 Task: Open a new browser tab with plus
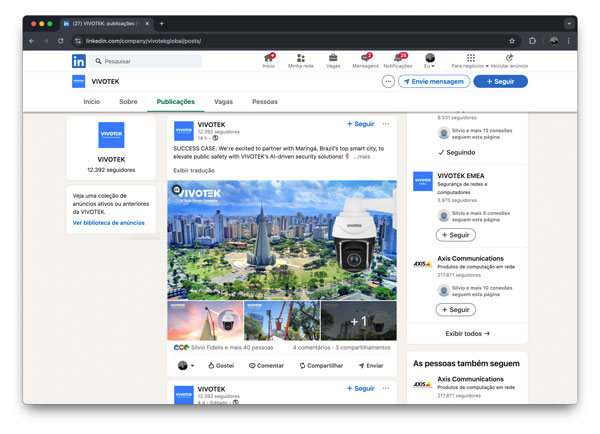[161, 24]
